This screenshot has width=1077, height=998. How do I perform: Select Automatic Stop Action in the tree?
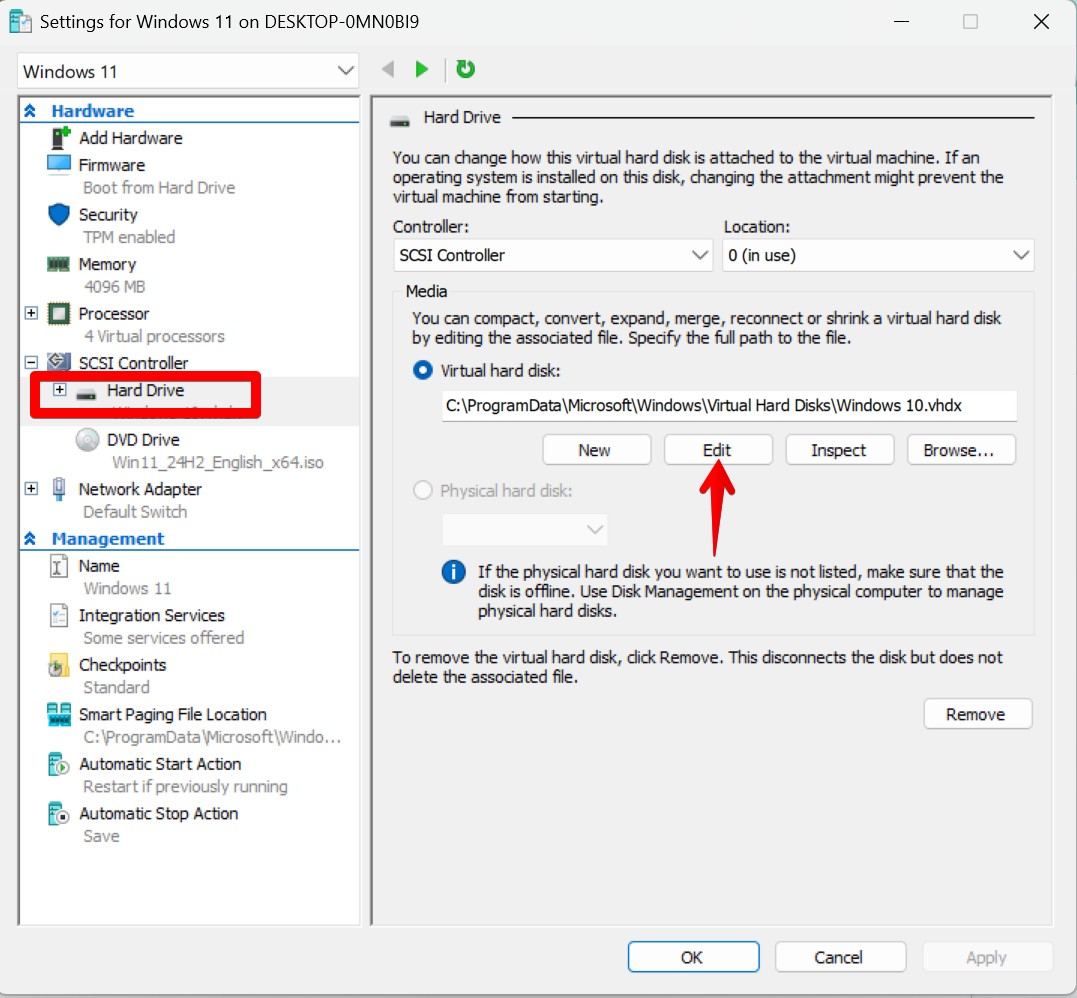click(x=159, y=813)
